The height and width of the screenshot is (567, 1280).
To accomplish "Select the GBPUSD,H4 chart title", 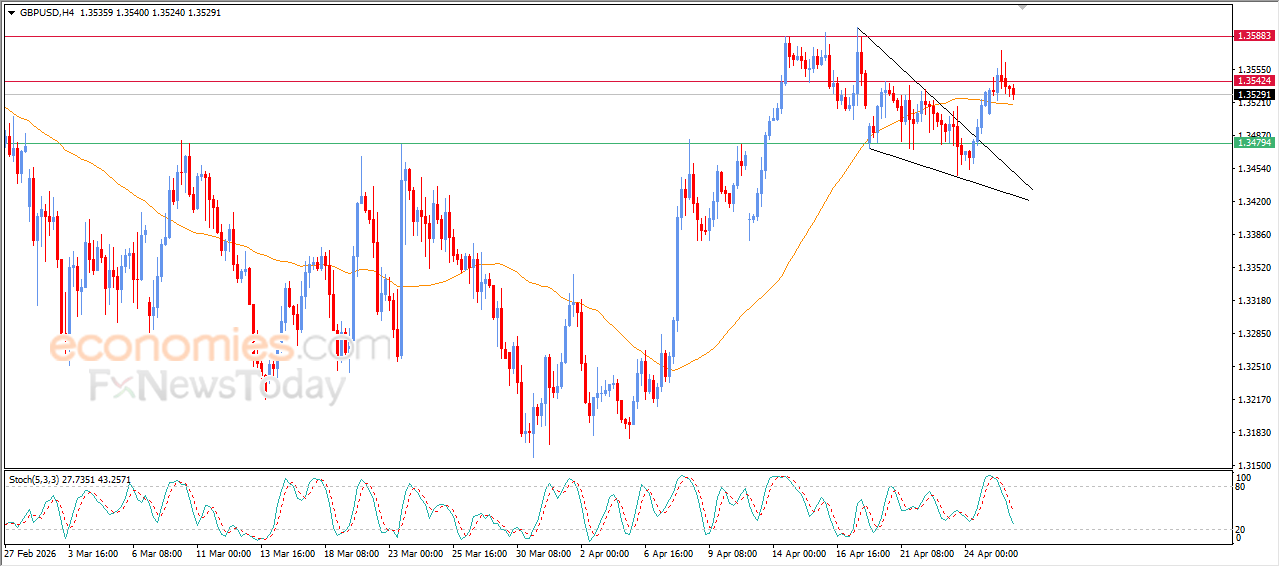I will point(46,13).
